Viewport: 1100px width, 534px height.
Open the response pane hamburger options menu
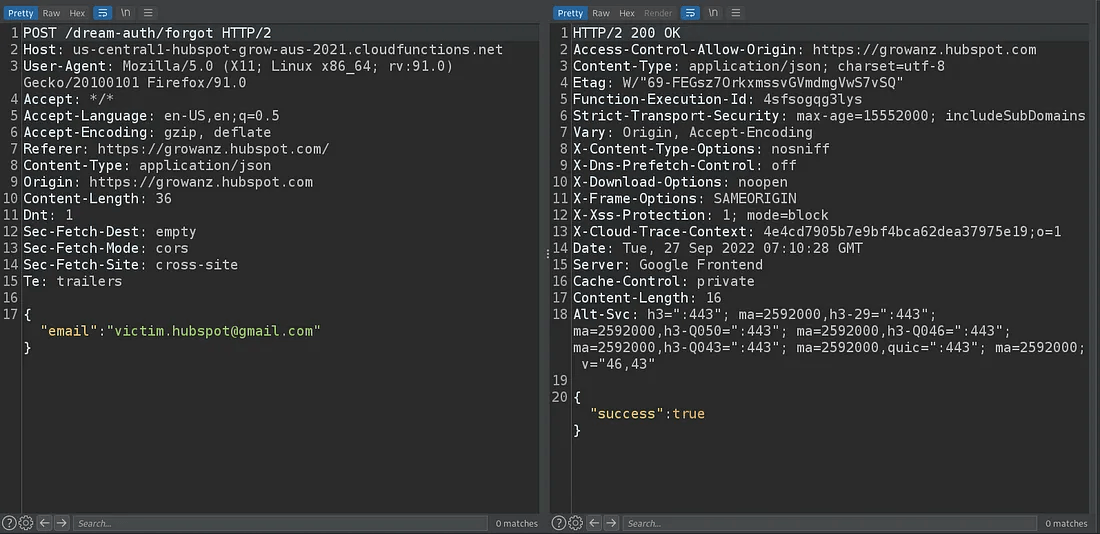pyautogui.click(x=735, y=13)
